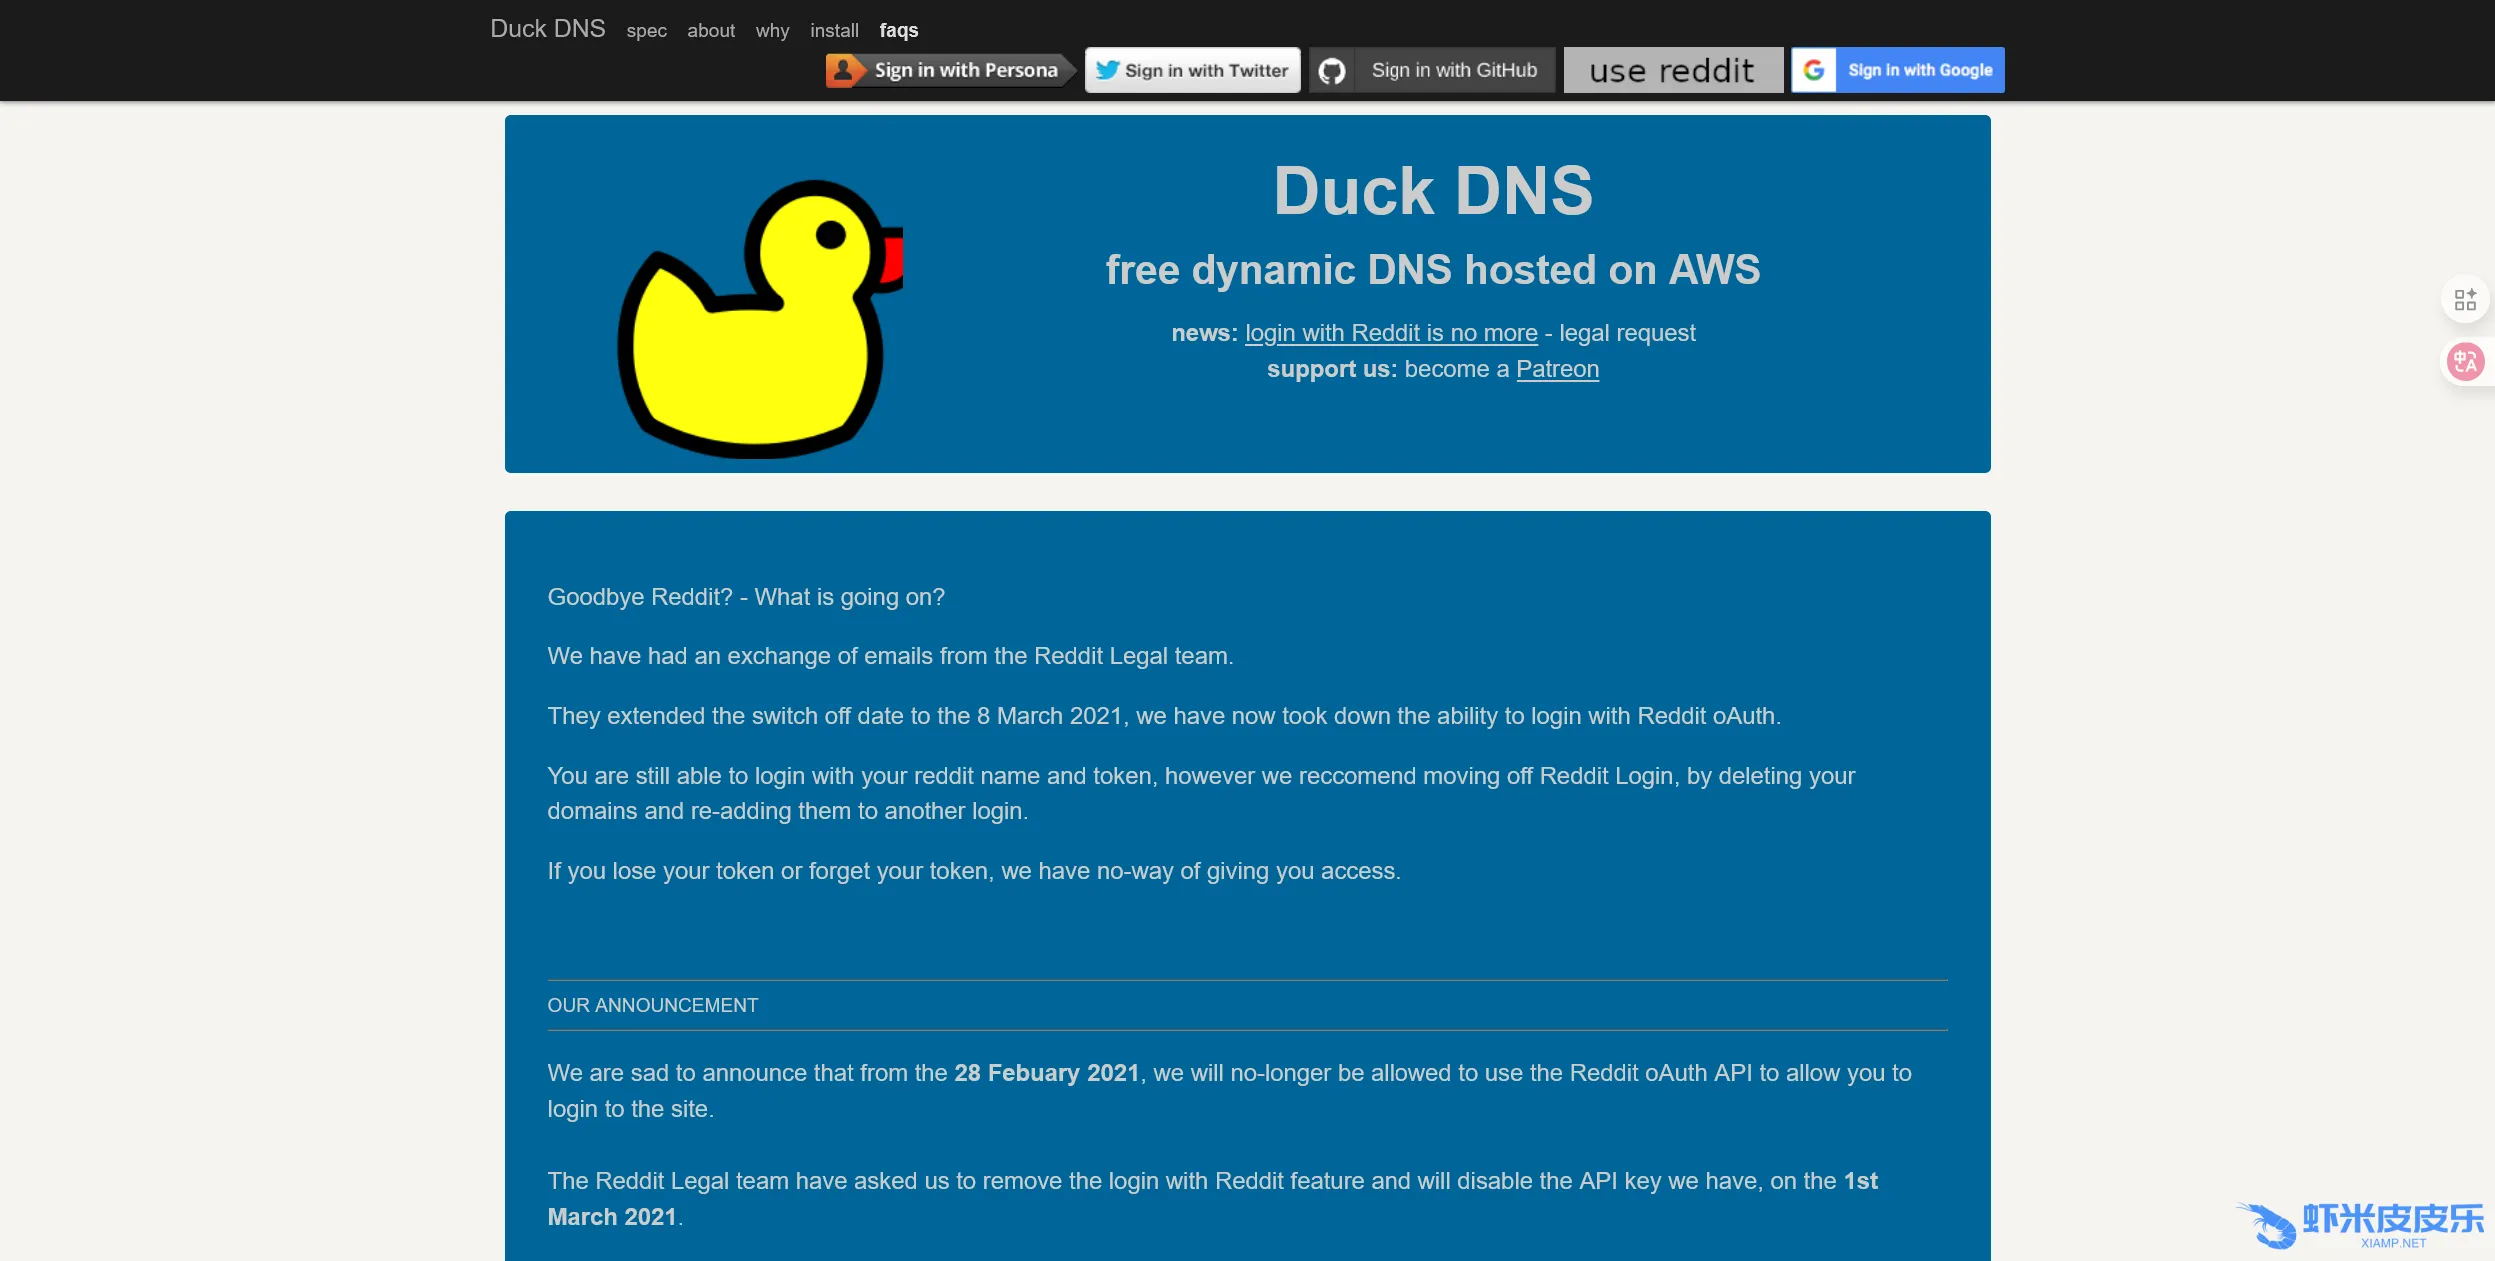Click the pink translate floating icon

click(2465, 362)
